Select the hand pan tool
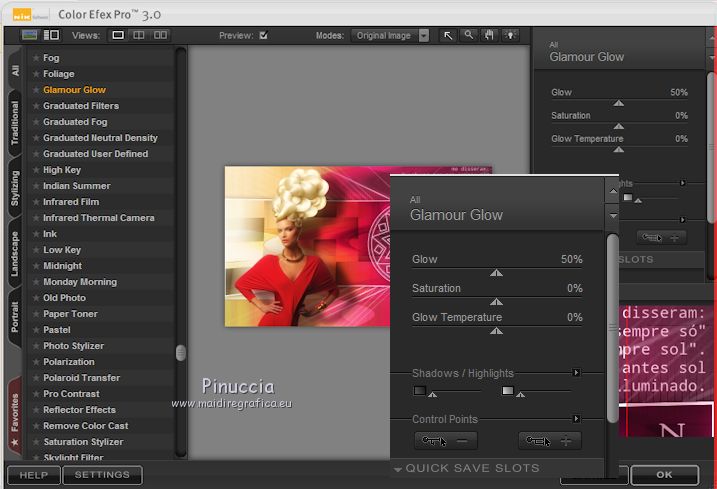Screen dimensions: 717x489 pyautogui.click(x=489, y=35)
